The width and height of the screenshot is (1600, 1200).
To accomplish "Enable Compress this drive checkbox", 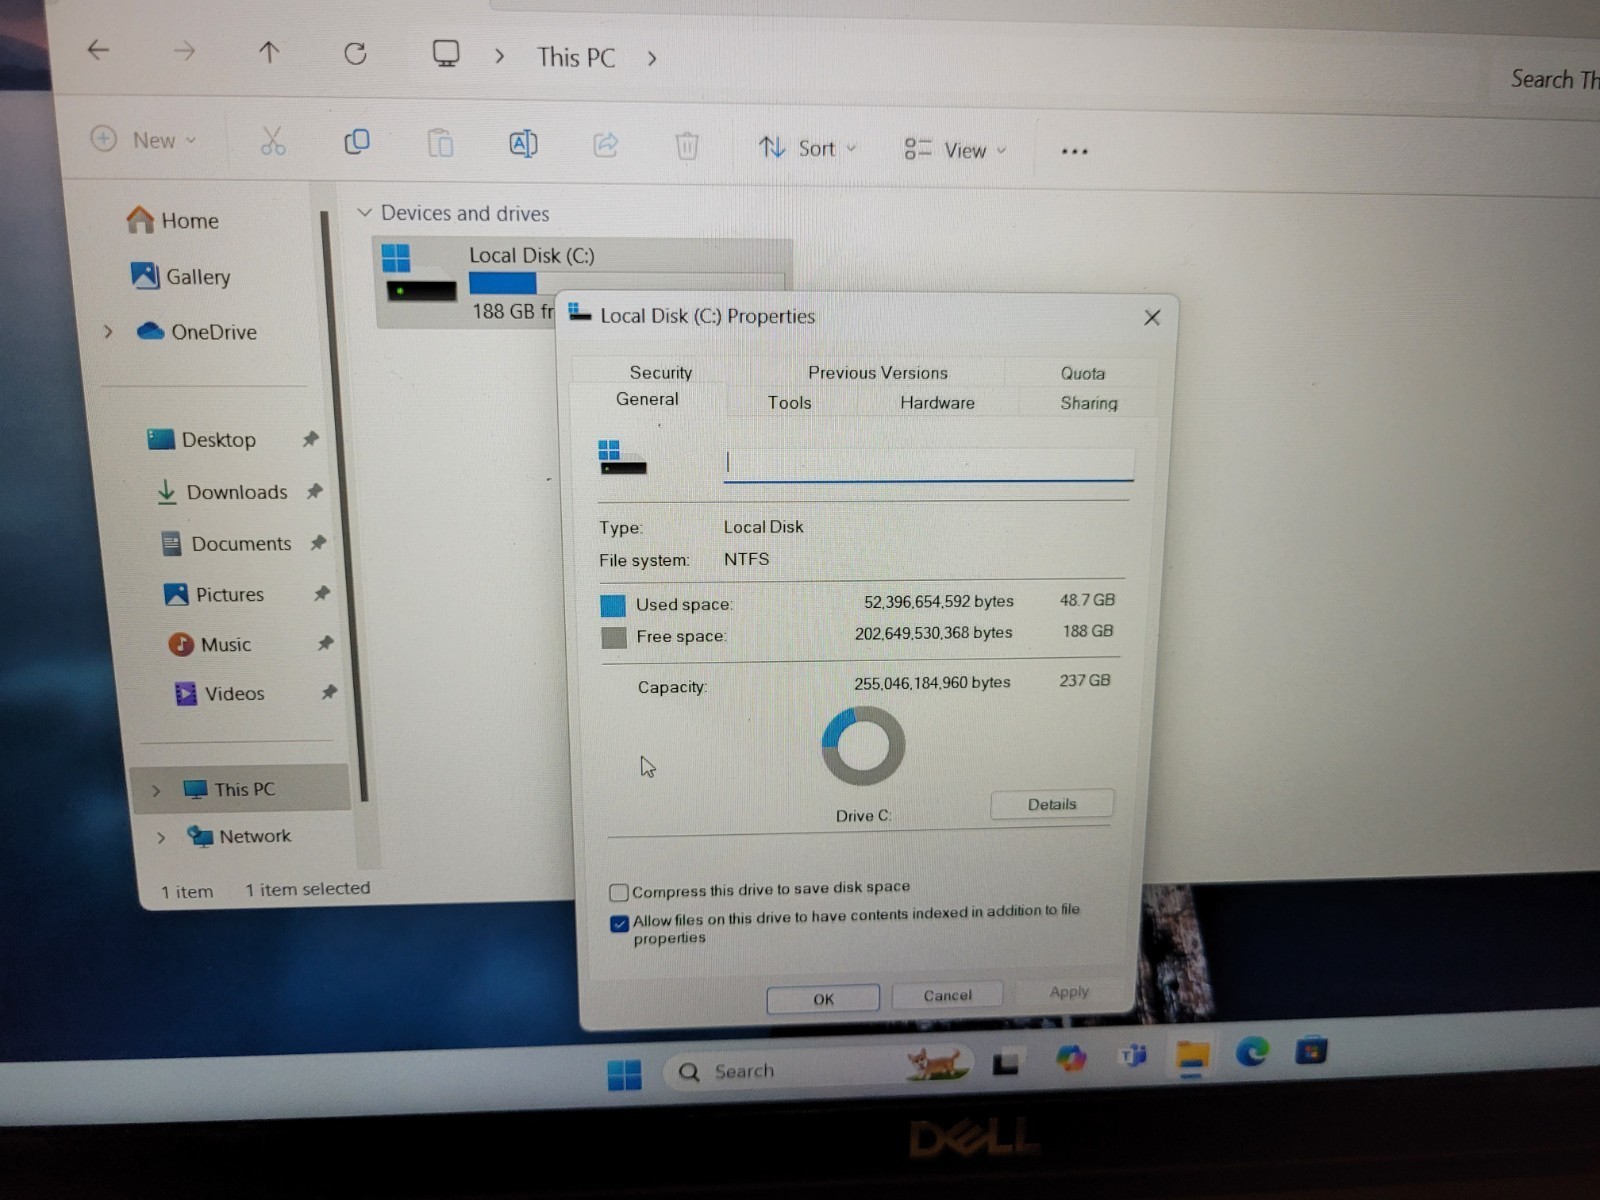I will [x=619, y=892].
